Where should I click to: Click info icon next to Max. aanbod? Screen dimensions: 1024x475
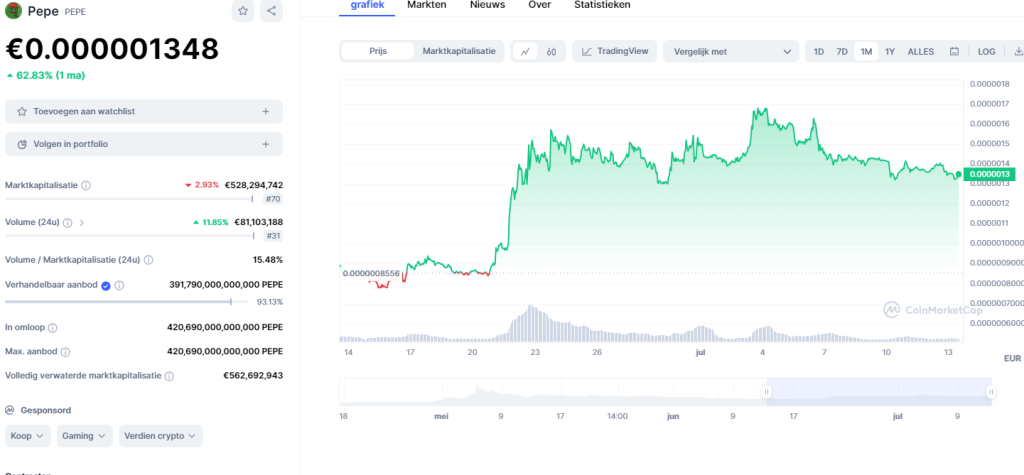click(x=65, y=352)
